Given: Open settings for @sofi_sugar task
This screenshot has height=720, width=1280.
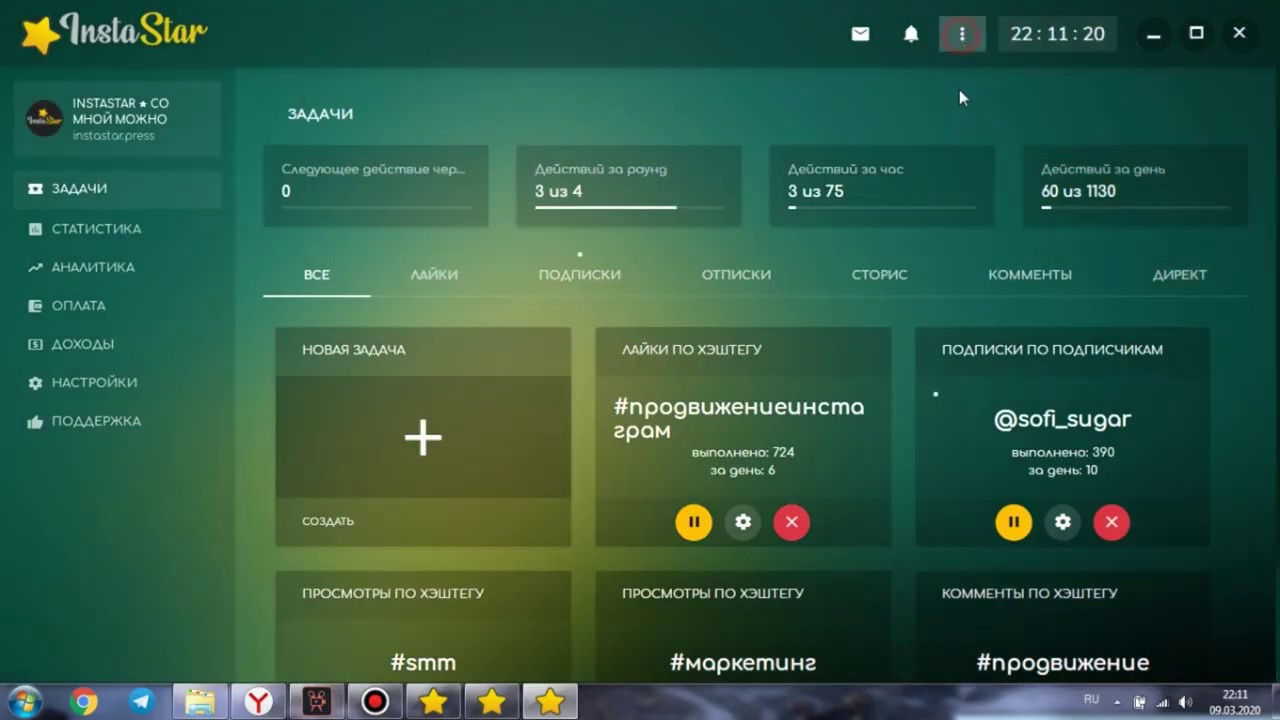Looking at the screenshot, I should 1062,522.
